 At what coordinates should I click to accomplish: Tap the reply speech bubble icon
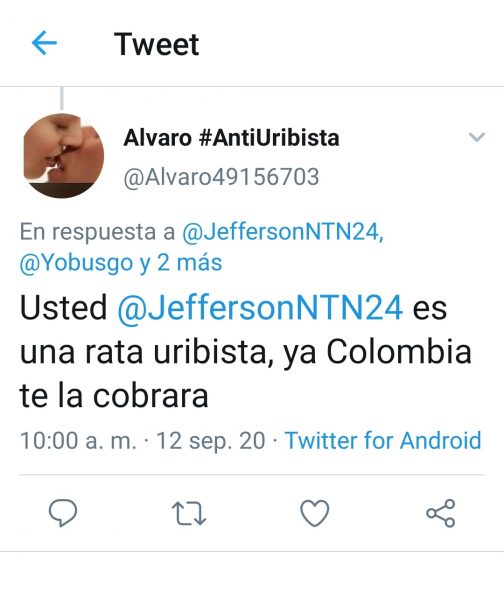pos(63,513)
